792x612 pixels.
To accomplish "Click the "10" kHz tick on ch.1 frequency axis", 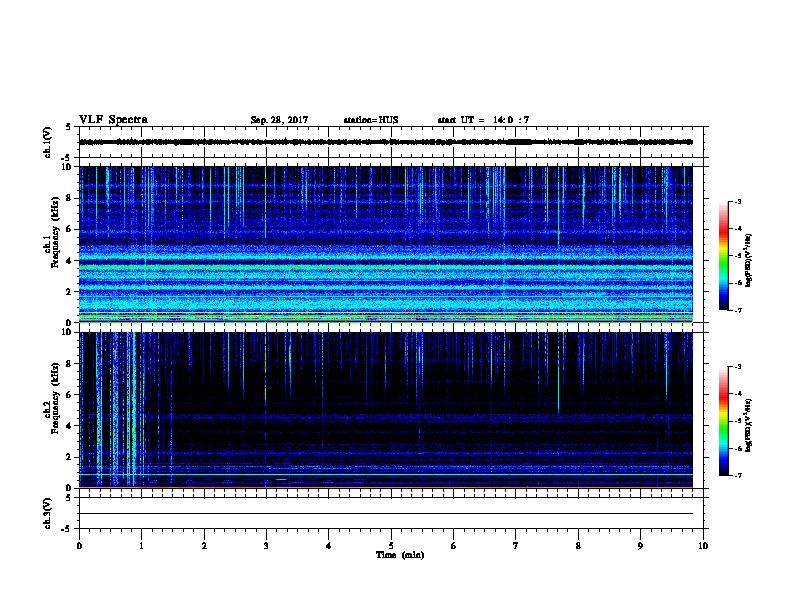I will [67, 167].
